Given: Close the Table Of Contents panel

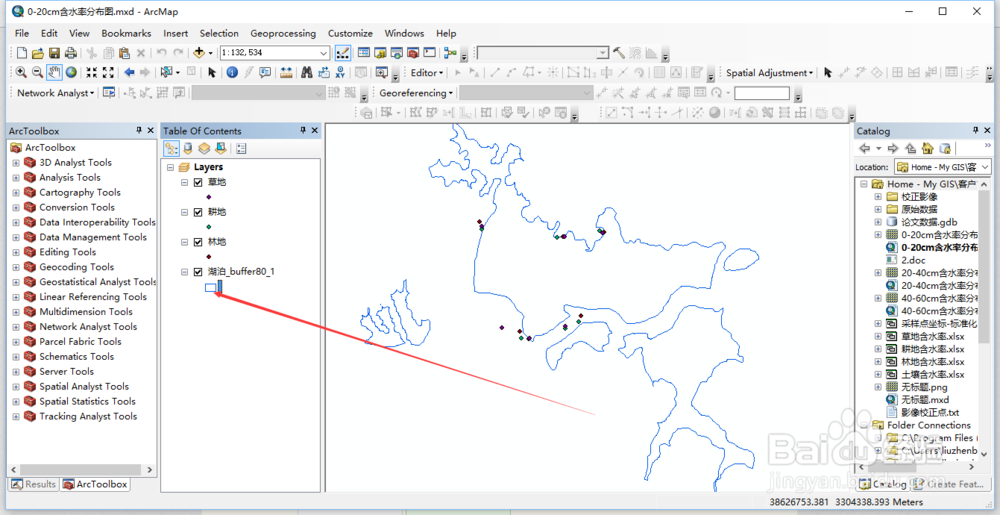Looking at the screenshot, I should tap(314, 131).
